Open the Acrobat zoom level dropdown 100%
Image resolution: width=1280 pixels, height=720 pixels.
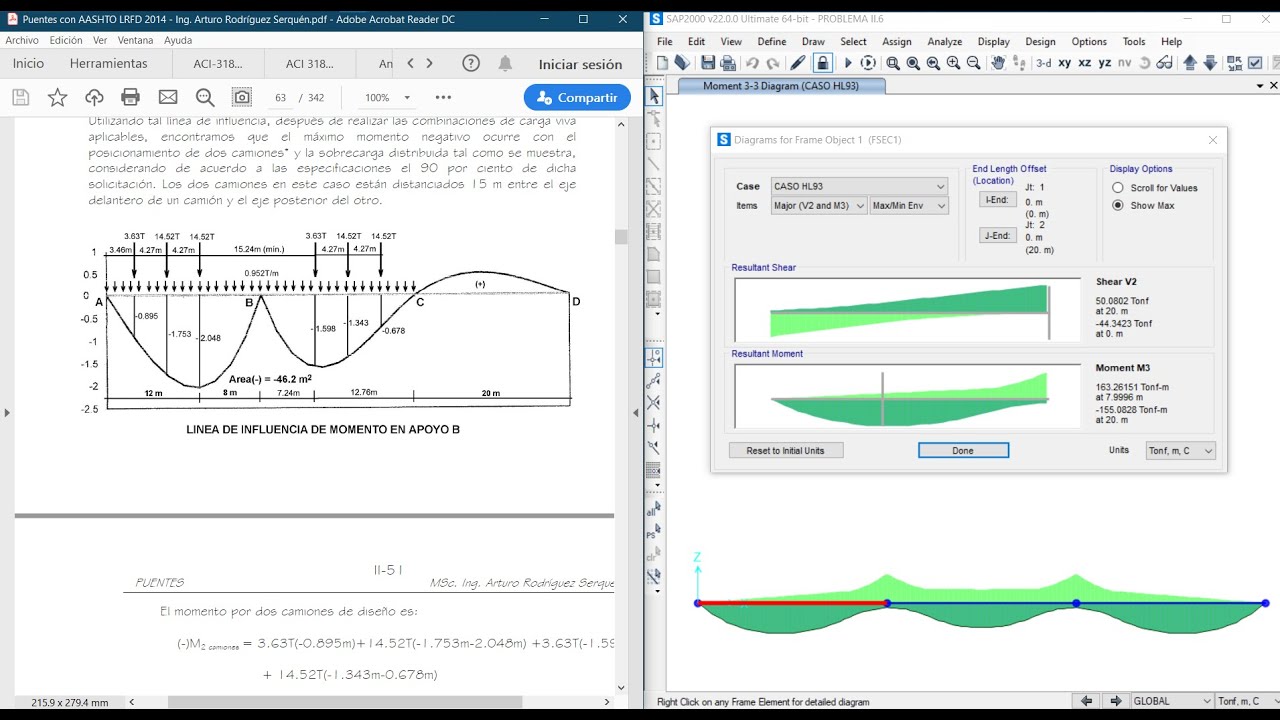tap(387, 98)
